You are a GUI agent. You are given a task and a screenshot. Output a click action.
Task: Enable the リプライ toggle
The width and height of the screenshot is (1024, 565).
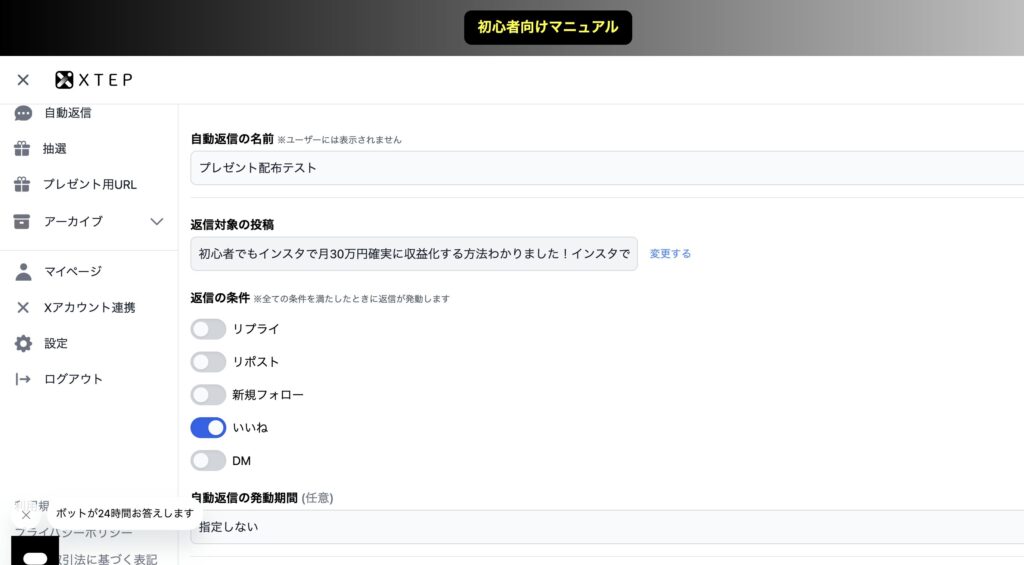coord(208,329)
